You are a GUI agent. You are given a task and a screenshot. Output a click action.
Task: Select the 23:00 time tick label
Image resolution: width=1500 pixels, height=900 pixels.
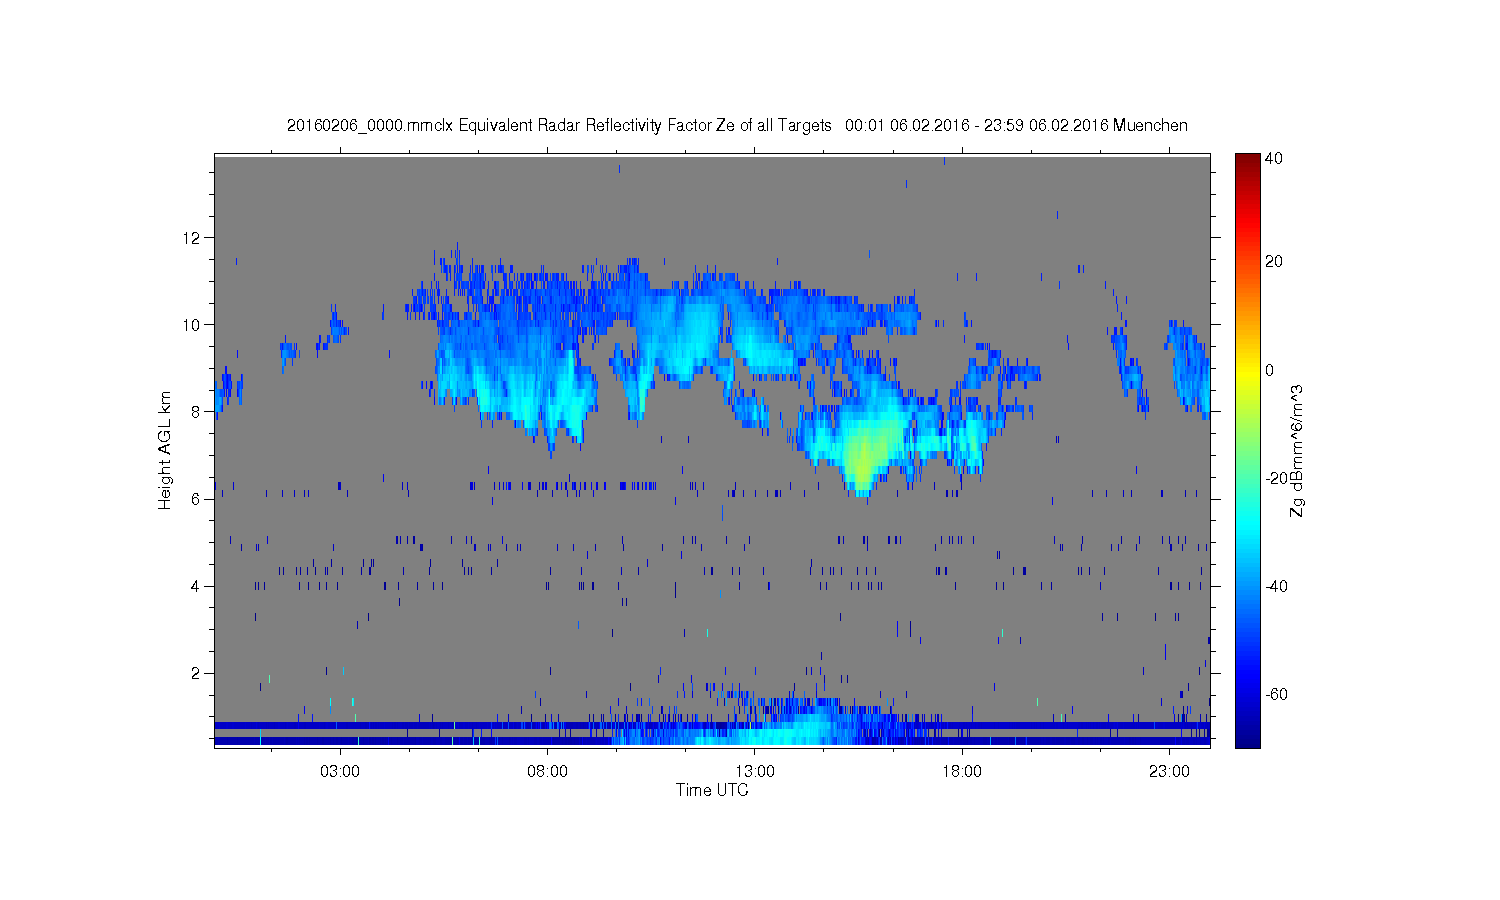(1169, 772)
